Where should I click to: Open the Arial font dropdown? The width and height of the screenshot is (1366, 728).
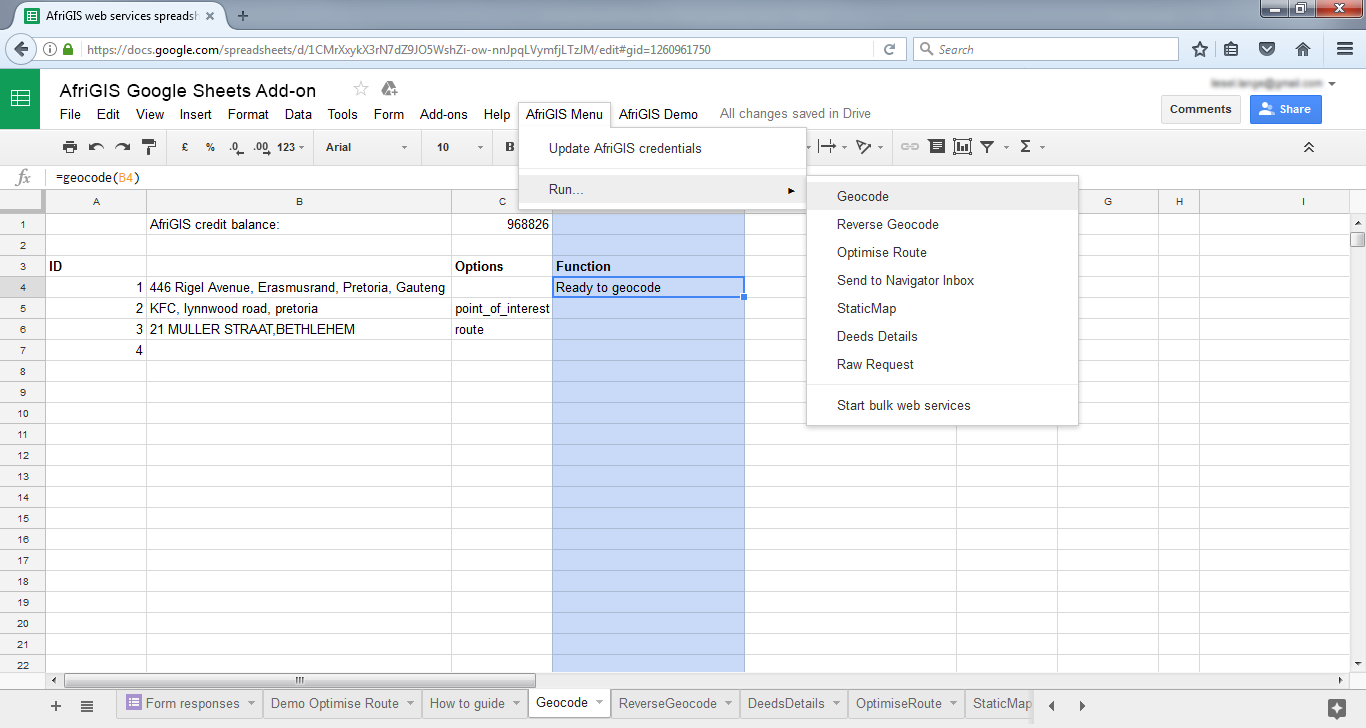[x=365, y=146]
